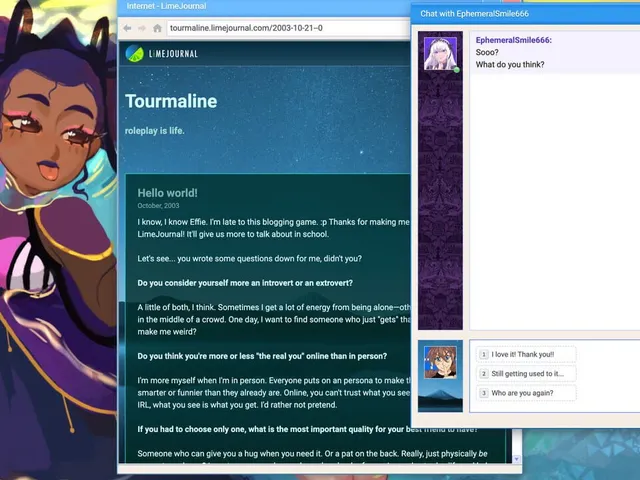The image size is (640, 480).
Task: Choose reply "I love it! Thank you!!"
Action: (x=526, y=354)
